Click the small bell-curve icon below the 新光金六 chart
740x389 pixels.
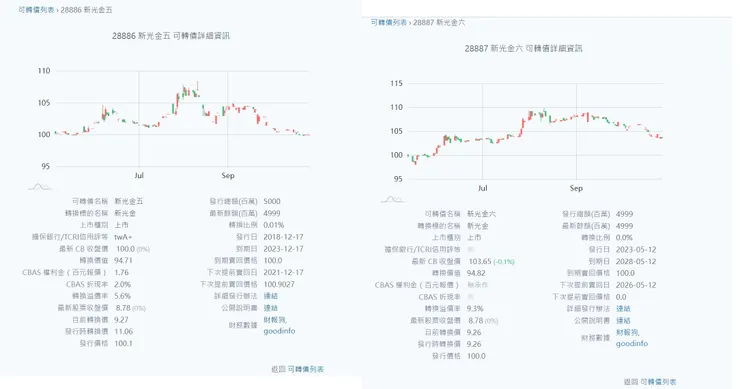coord(393,200)
